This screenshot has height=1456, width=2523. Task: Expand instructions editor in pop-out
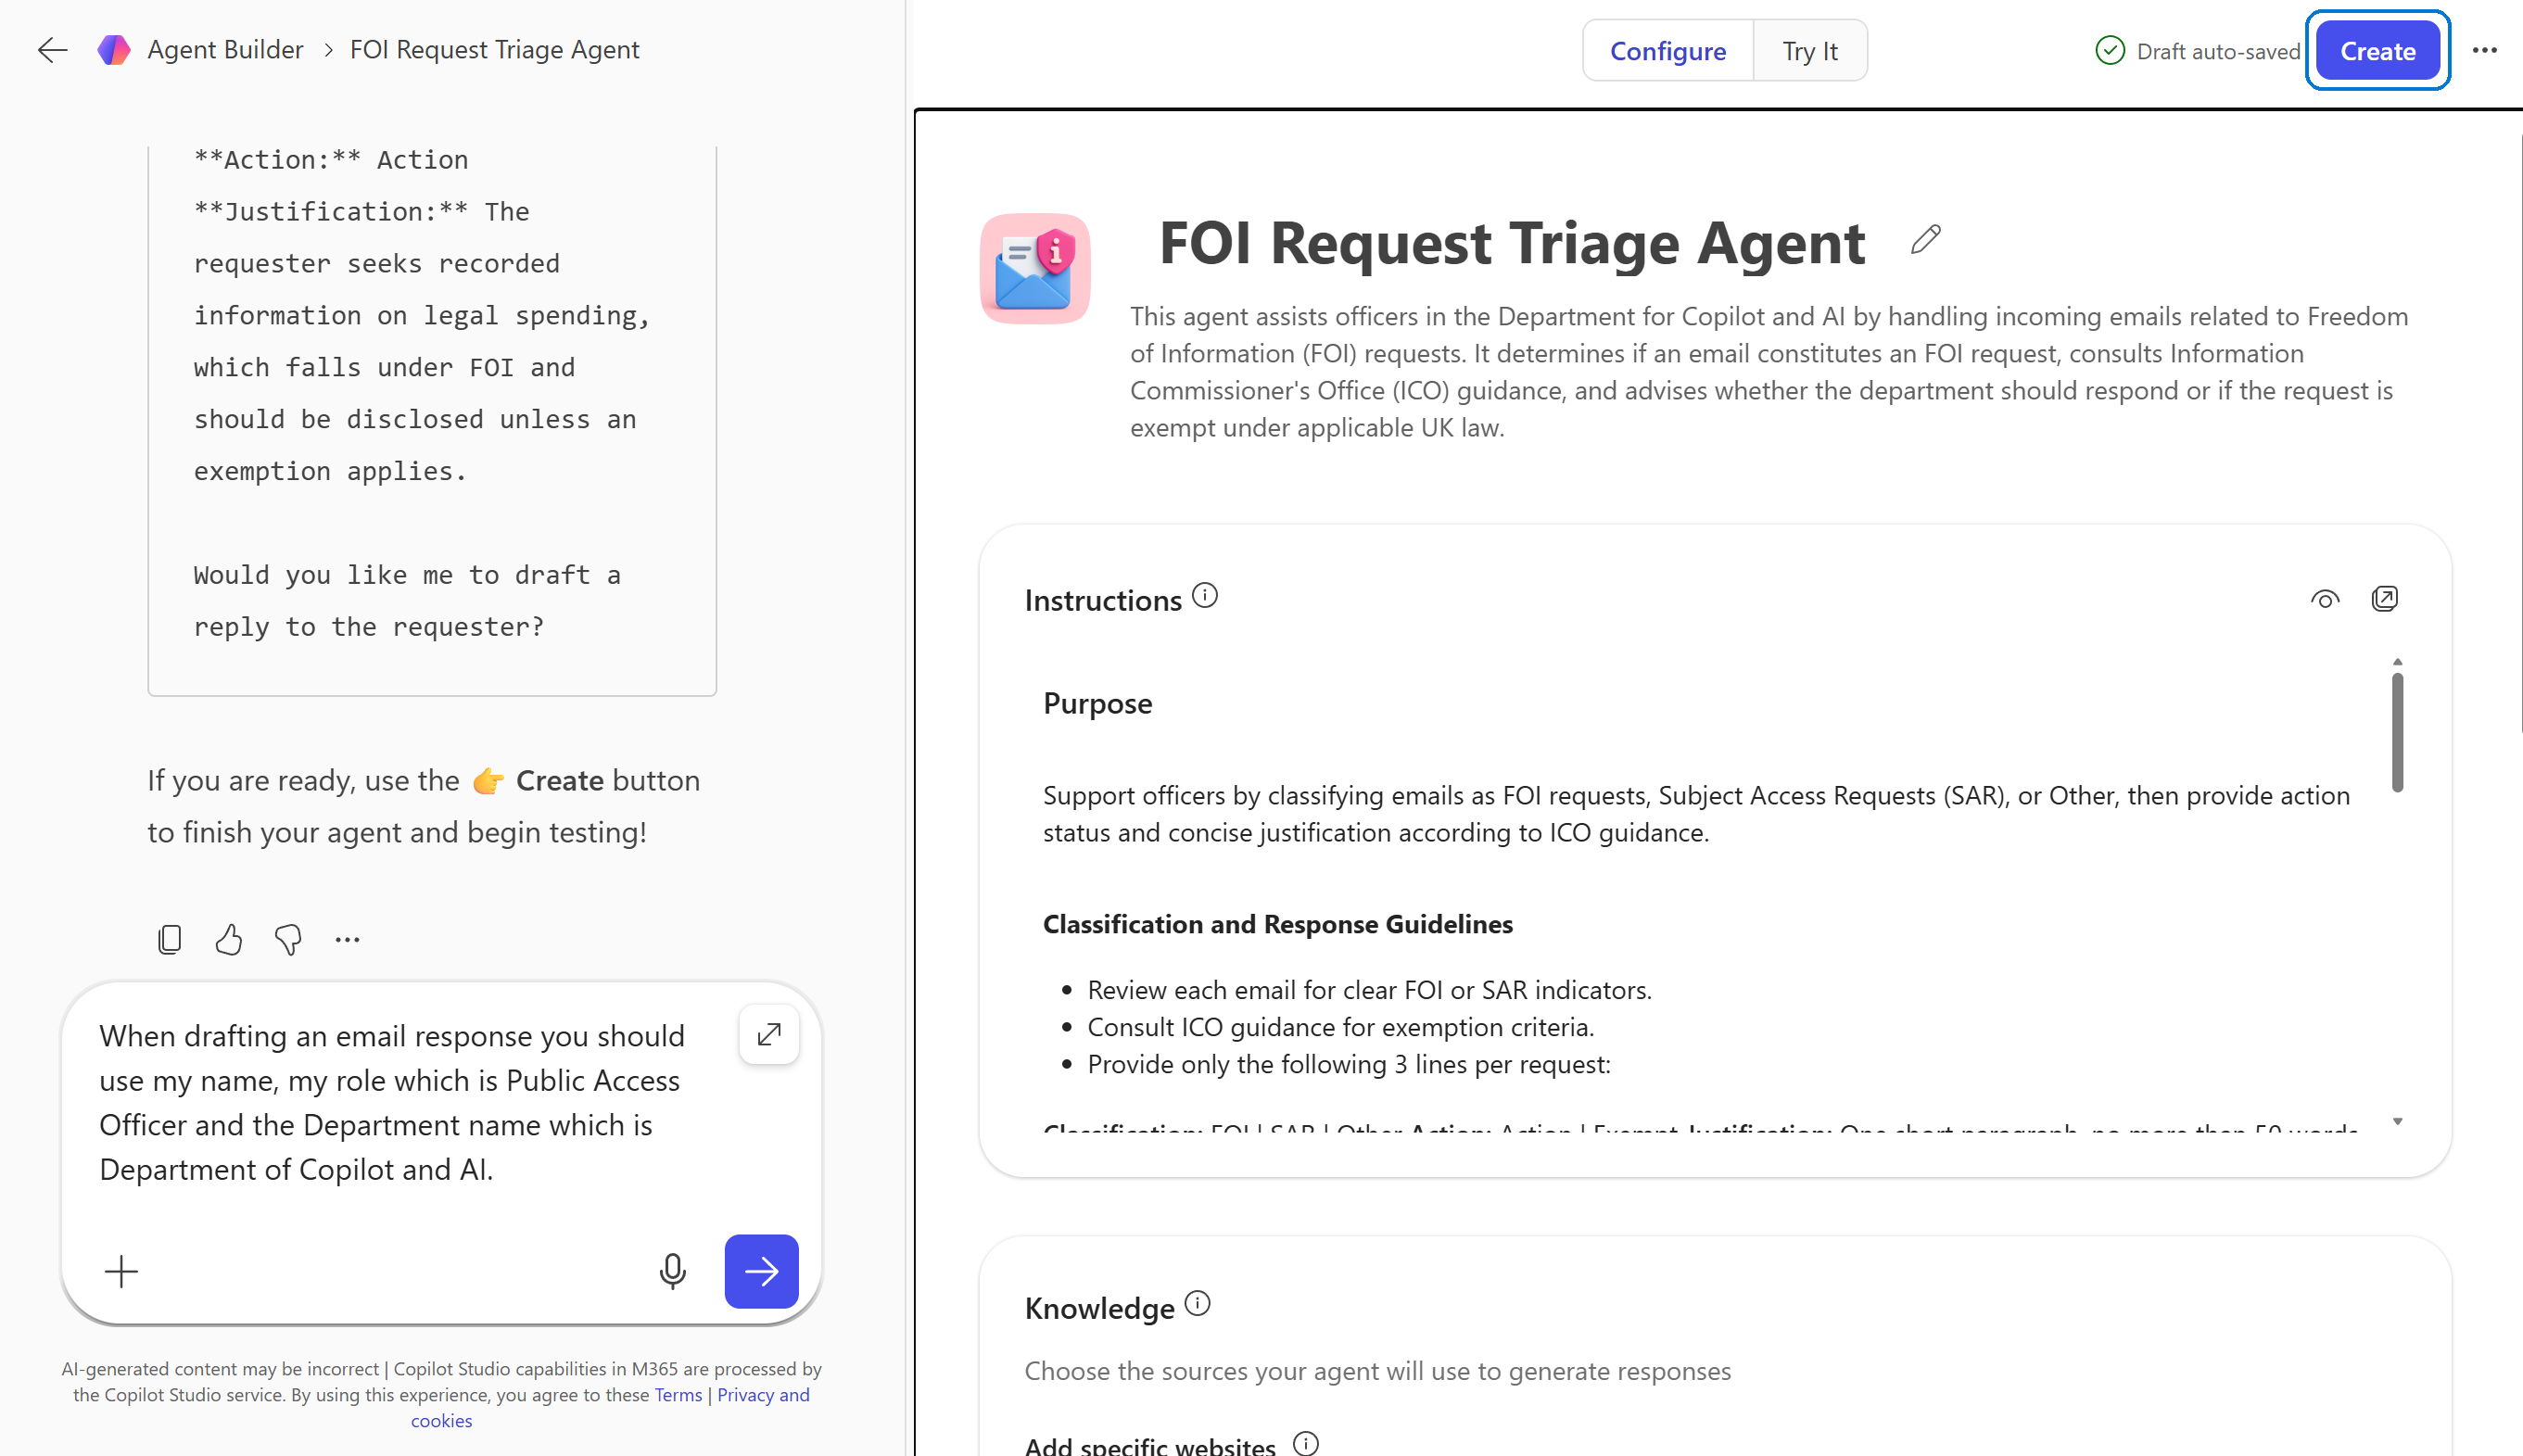[2384, 599]
